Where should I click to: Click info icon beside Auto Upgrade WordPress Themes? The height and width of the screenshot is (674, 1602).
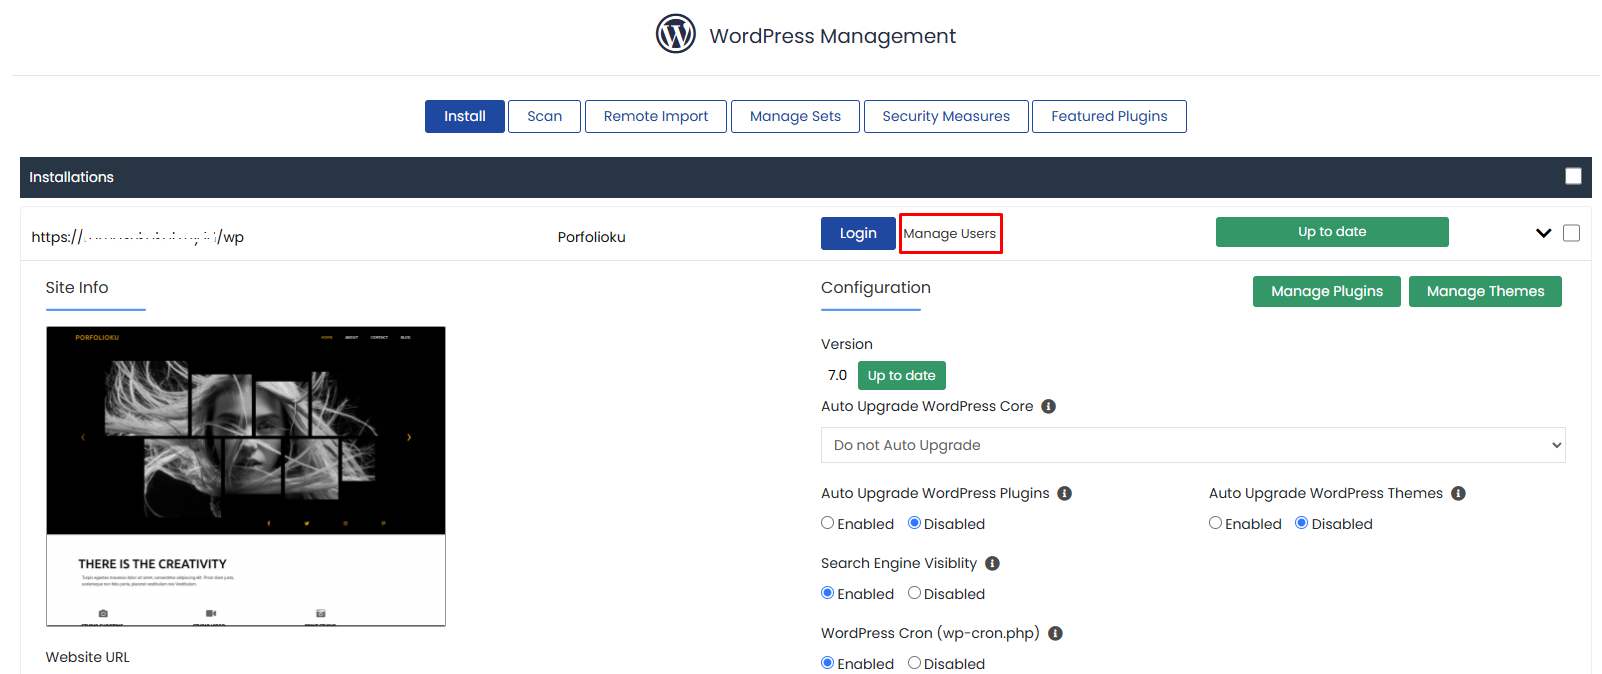1458,493
